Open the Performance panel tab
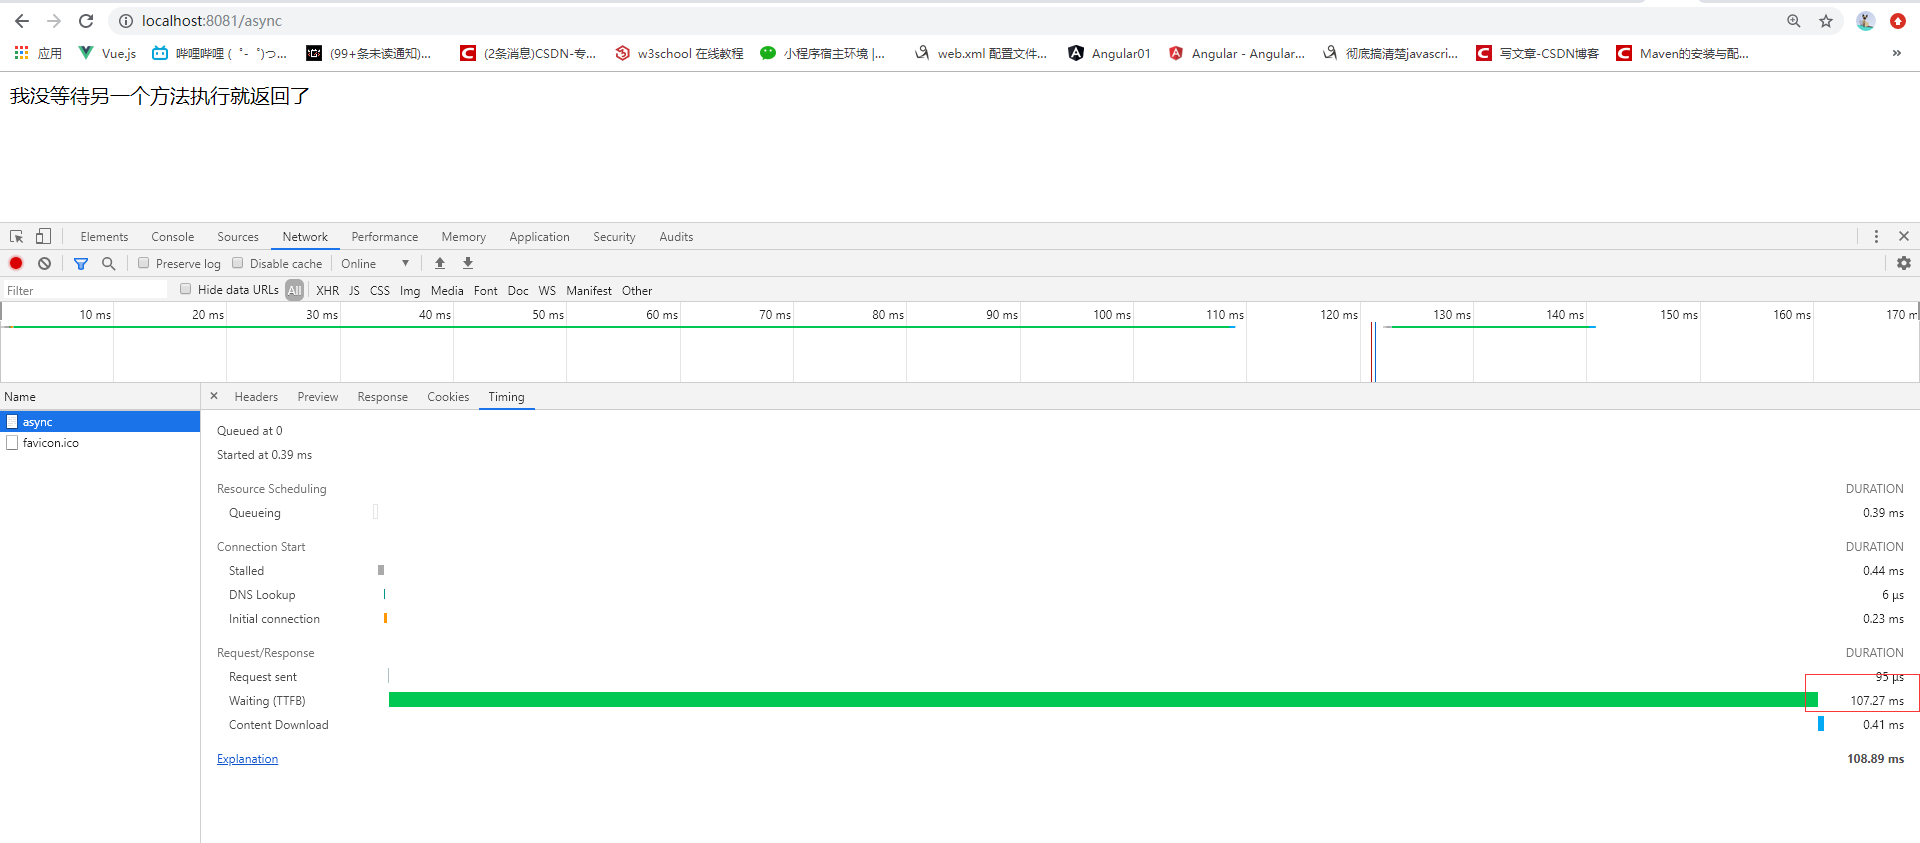The height and width of the screenshot is (843, 1920). tap(385, 237)
